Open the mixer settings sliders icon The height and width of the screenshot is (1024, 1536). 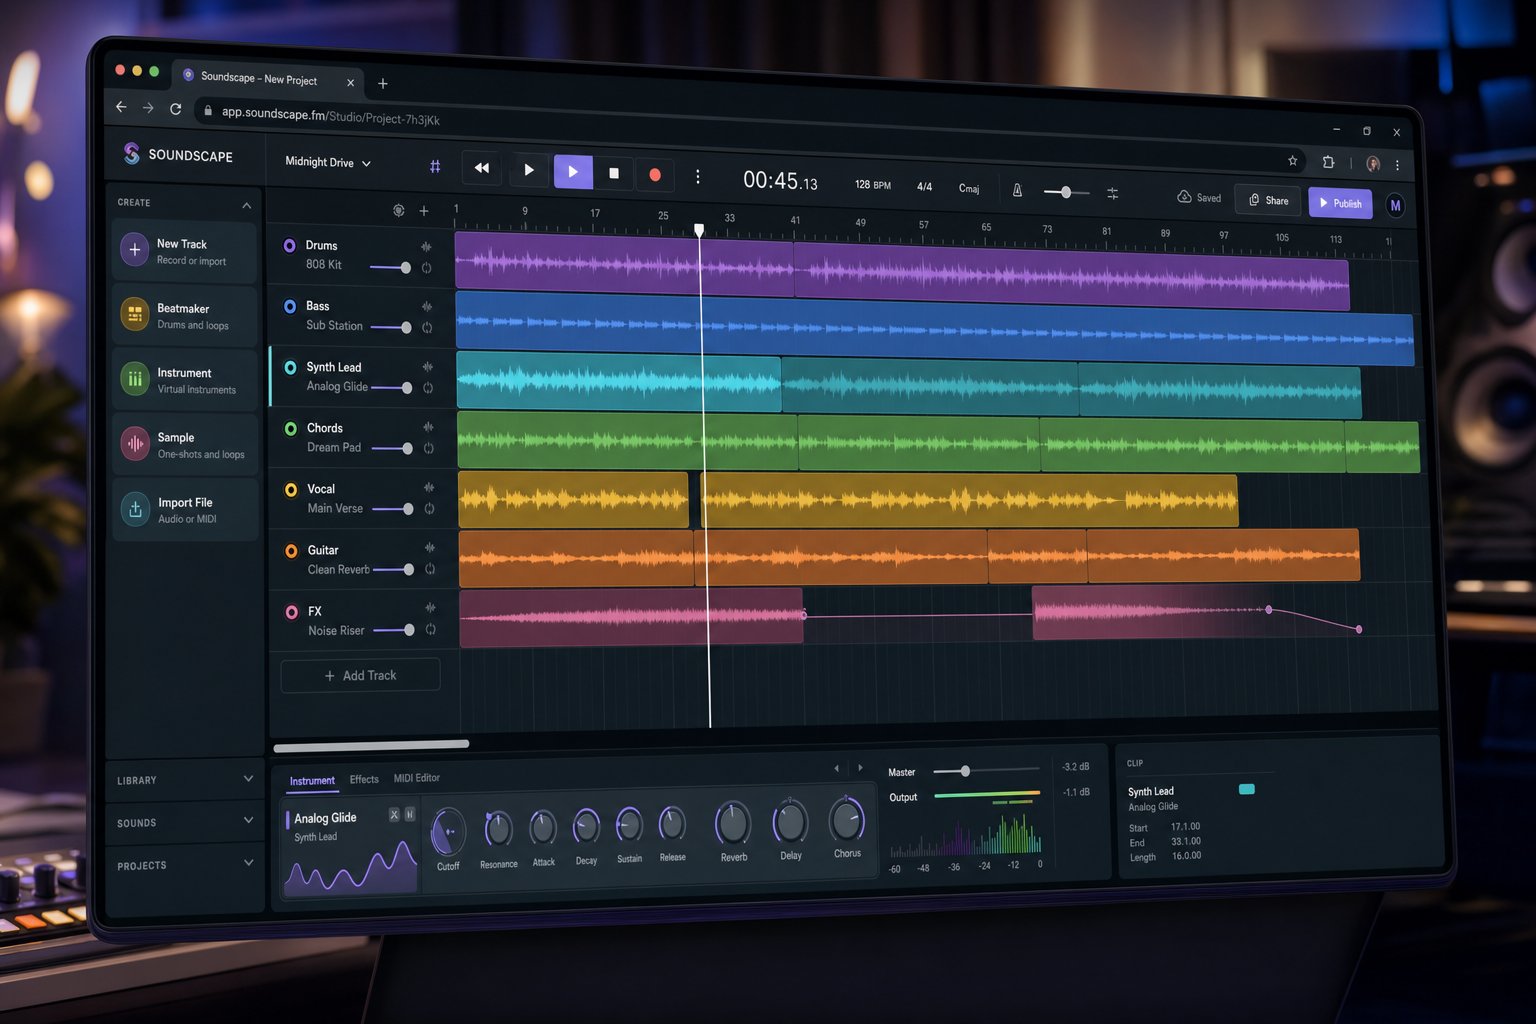point(1113,194)
